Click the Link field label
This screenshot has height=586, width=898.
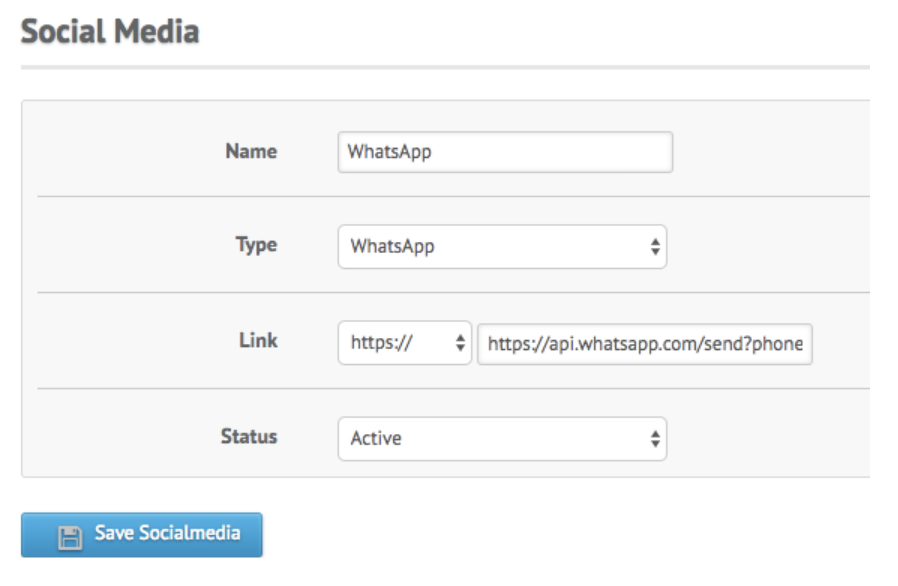(258, 340)
